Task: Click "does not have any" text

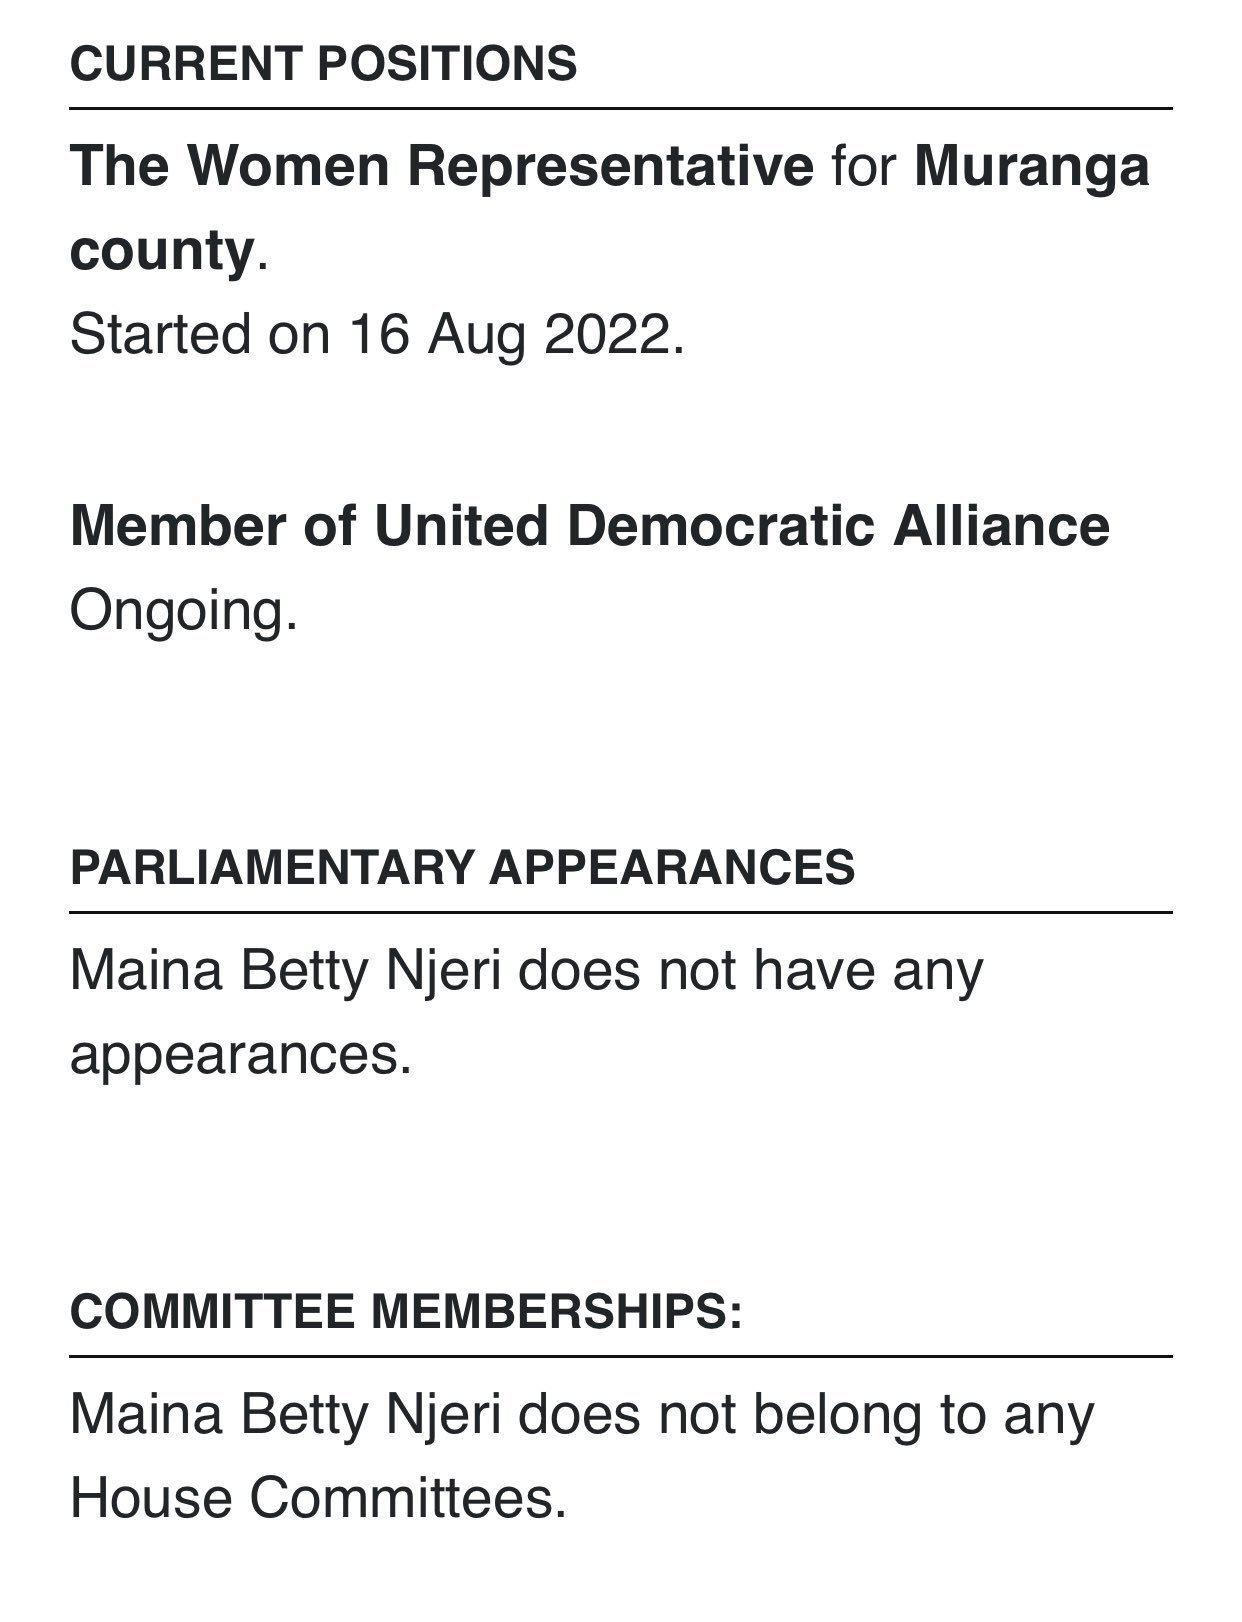Action: tap(750, 970)
